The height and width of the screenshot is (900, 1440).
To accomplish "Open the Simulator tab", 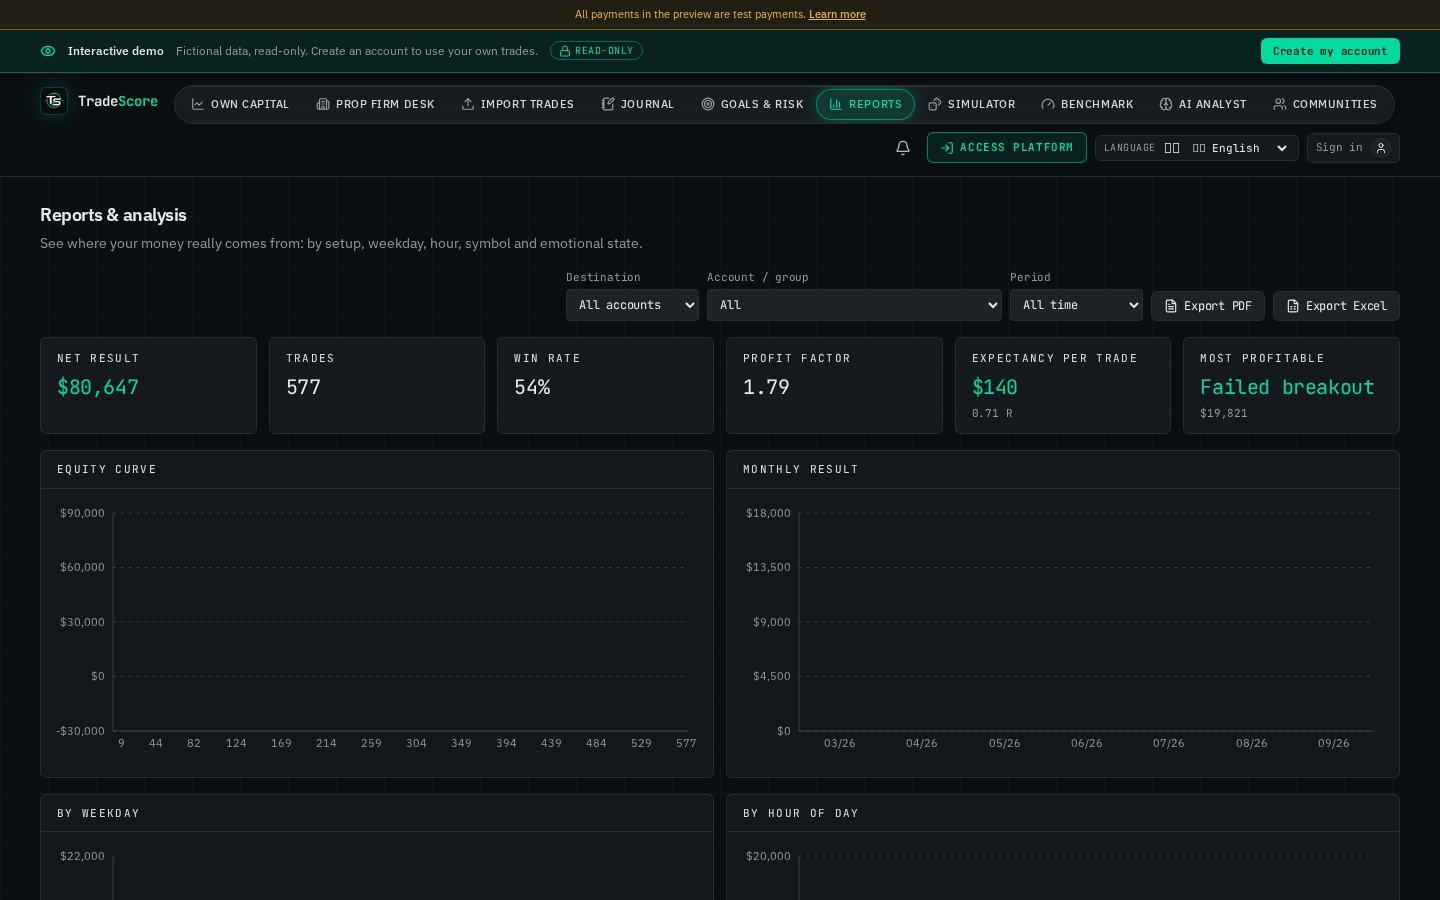I will point(972,104).
